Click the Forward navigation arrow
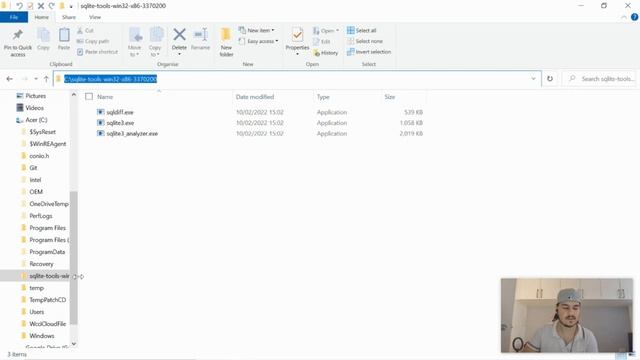This screenshot has width=640, height=360. 24,79
